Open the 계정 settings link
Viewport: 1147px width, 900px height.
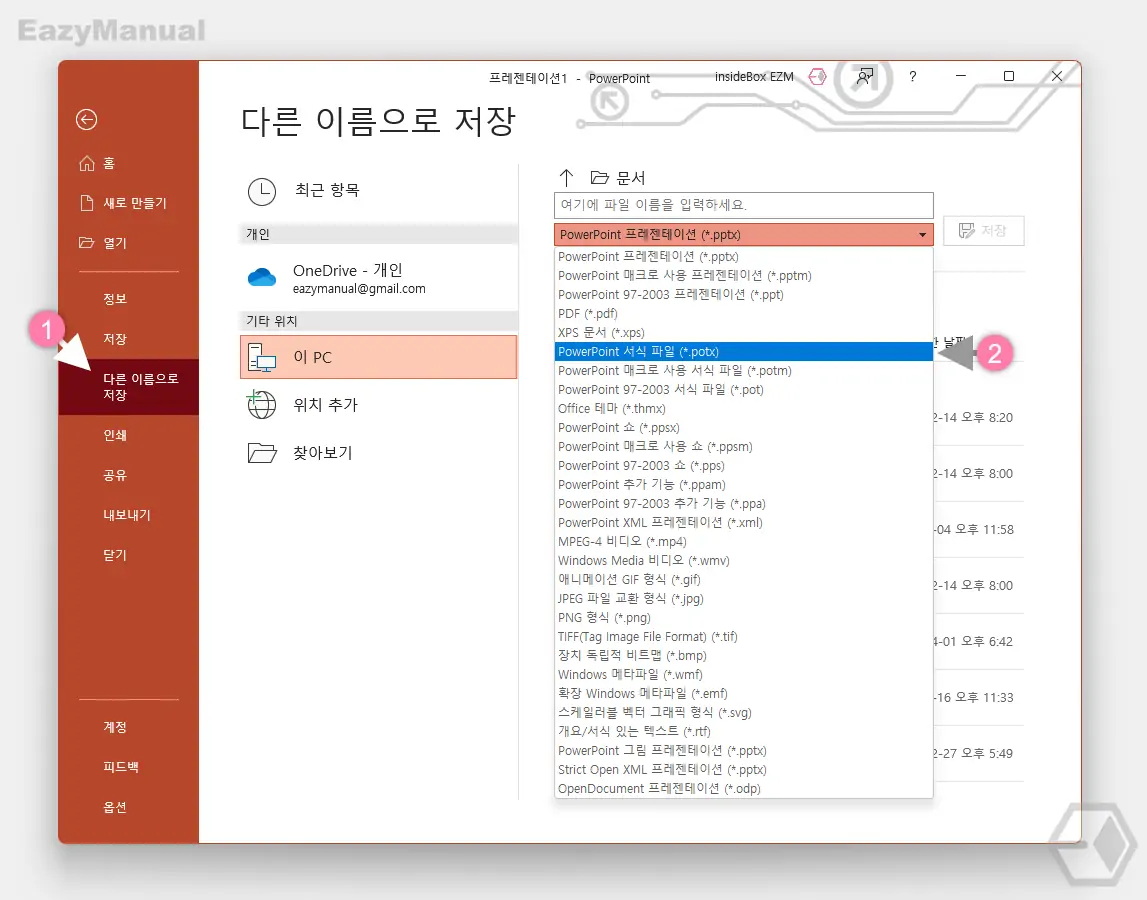click(114, 727)
